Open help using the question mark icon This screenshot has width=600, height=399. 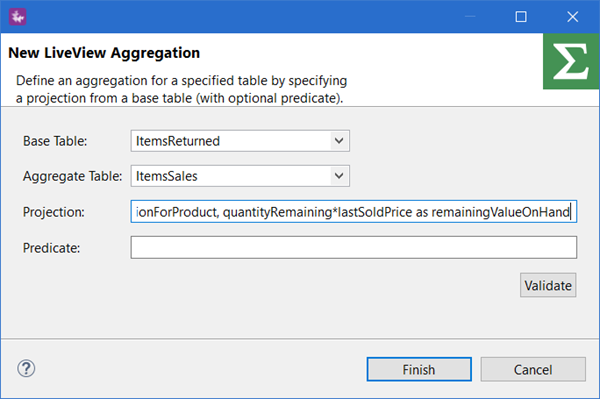[x=26, y=368]
